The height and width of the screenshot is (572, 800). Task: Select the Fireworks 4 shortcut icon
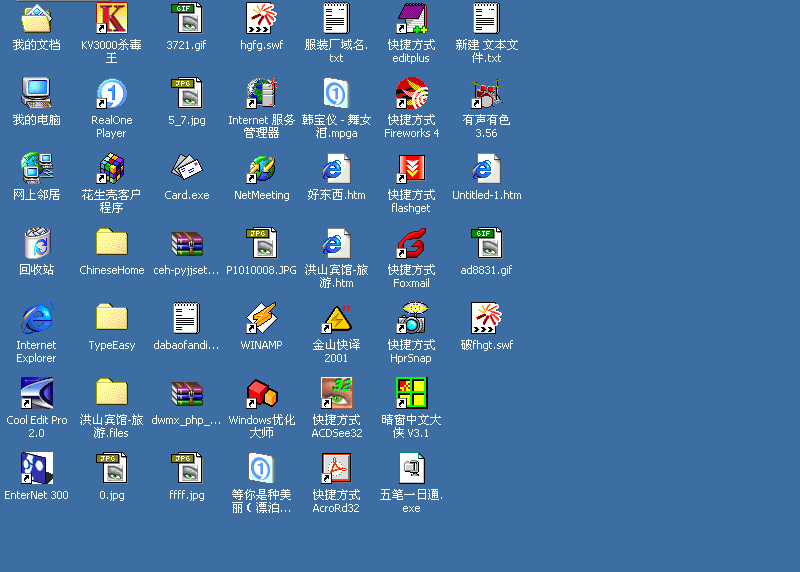[x=411, y=94]
